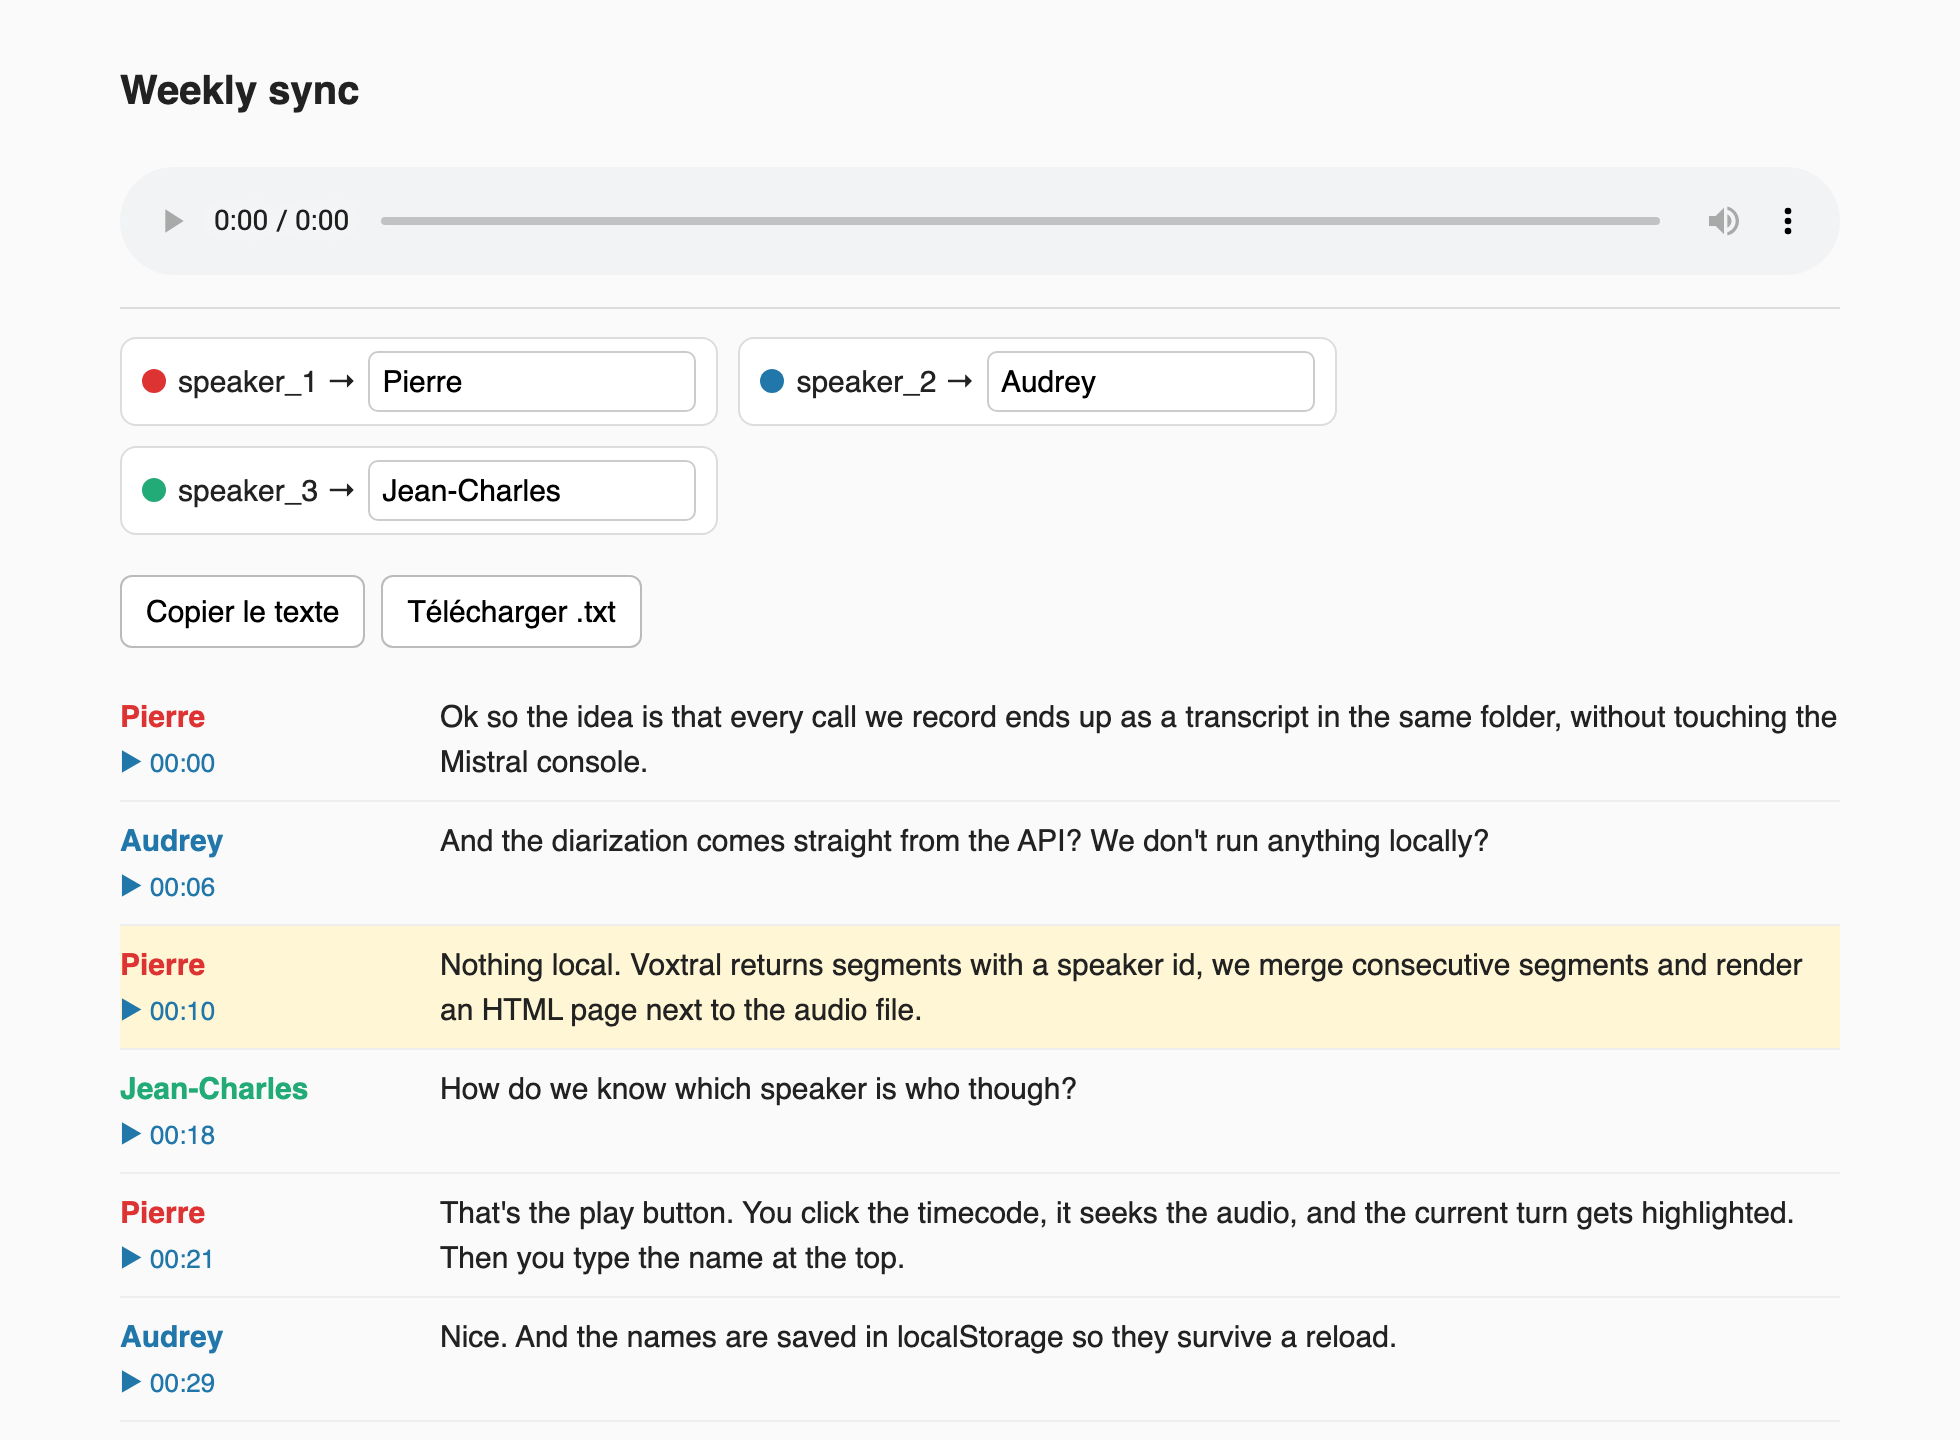Click the Jean-Charles speaker name in the transcript
The height and width of the screenshot is (1440, 1960).
pyautogui.click(x=214, y=1089)
